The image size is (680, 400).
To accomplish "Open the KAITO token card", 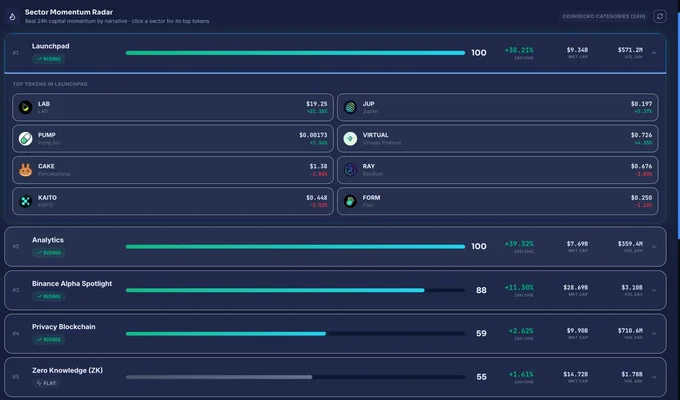I will (173, 201).
